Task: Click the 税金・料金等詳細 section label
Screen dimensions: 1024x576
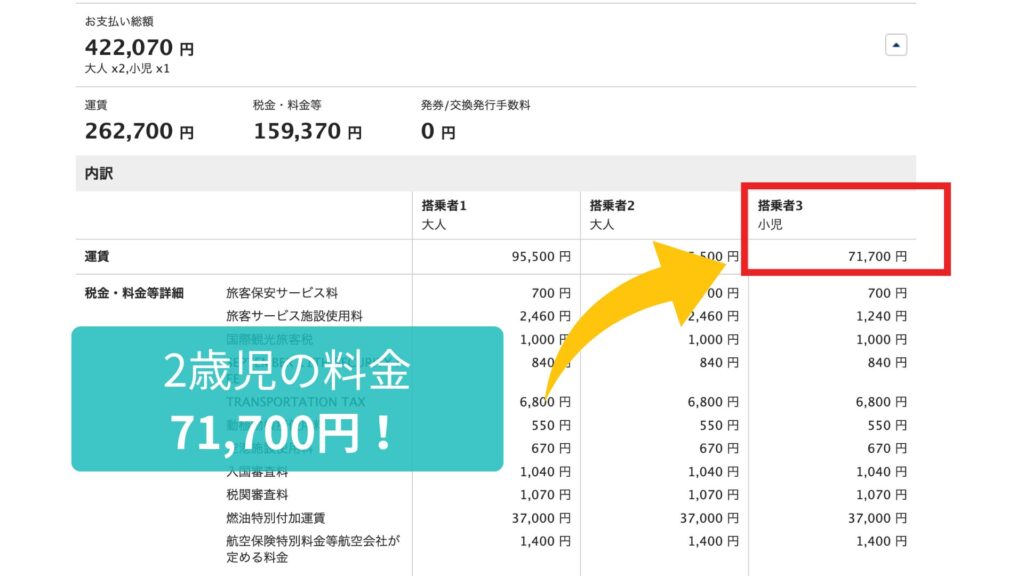Action: coord(135,293)
